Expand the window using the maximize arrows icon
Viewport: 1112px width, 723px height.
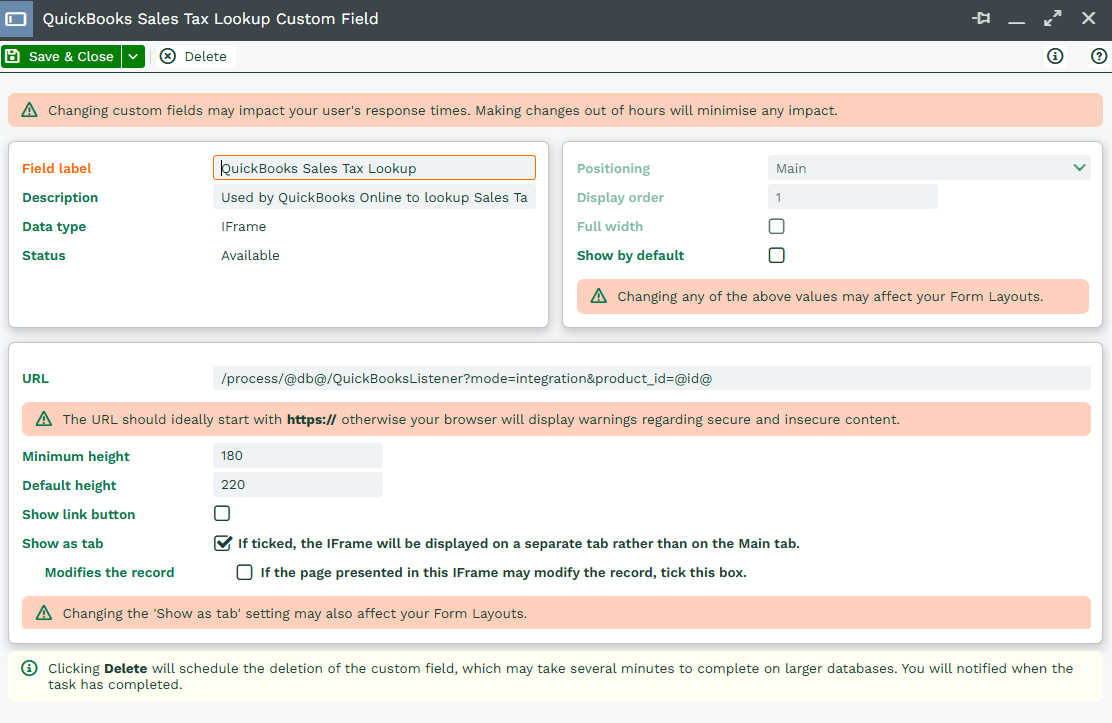(x=1052, y=19)
